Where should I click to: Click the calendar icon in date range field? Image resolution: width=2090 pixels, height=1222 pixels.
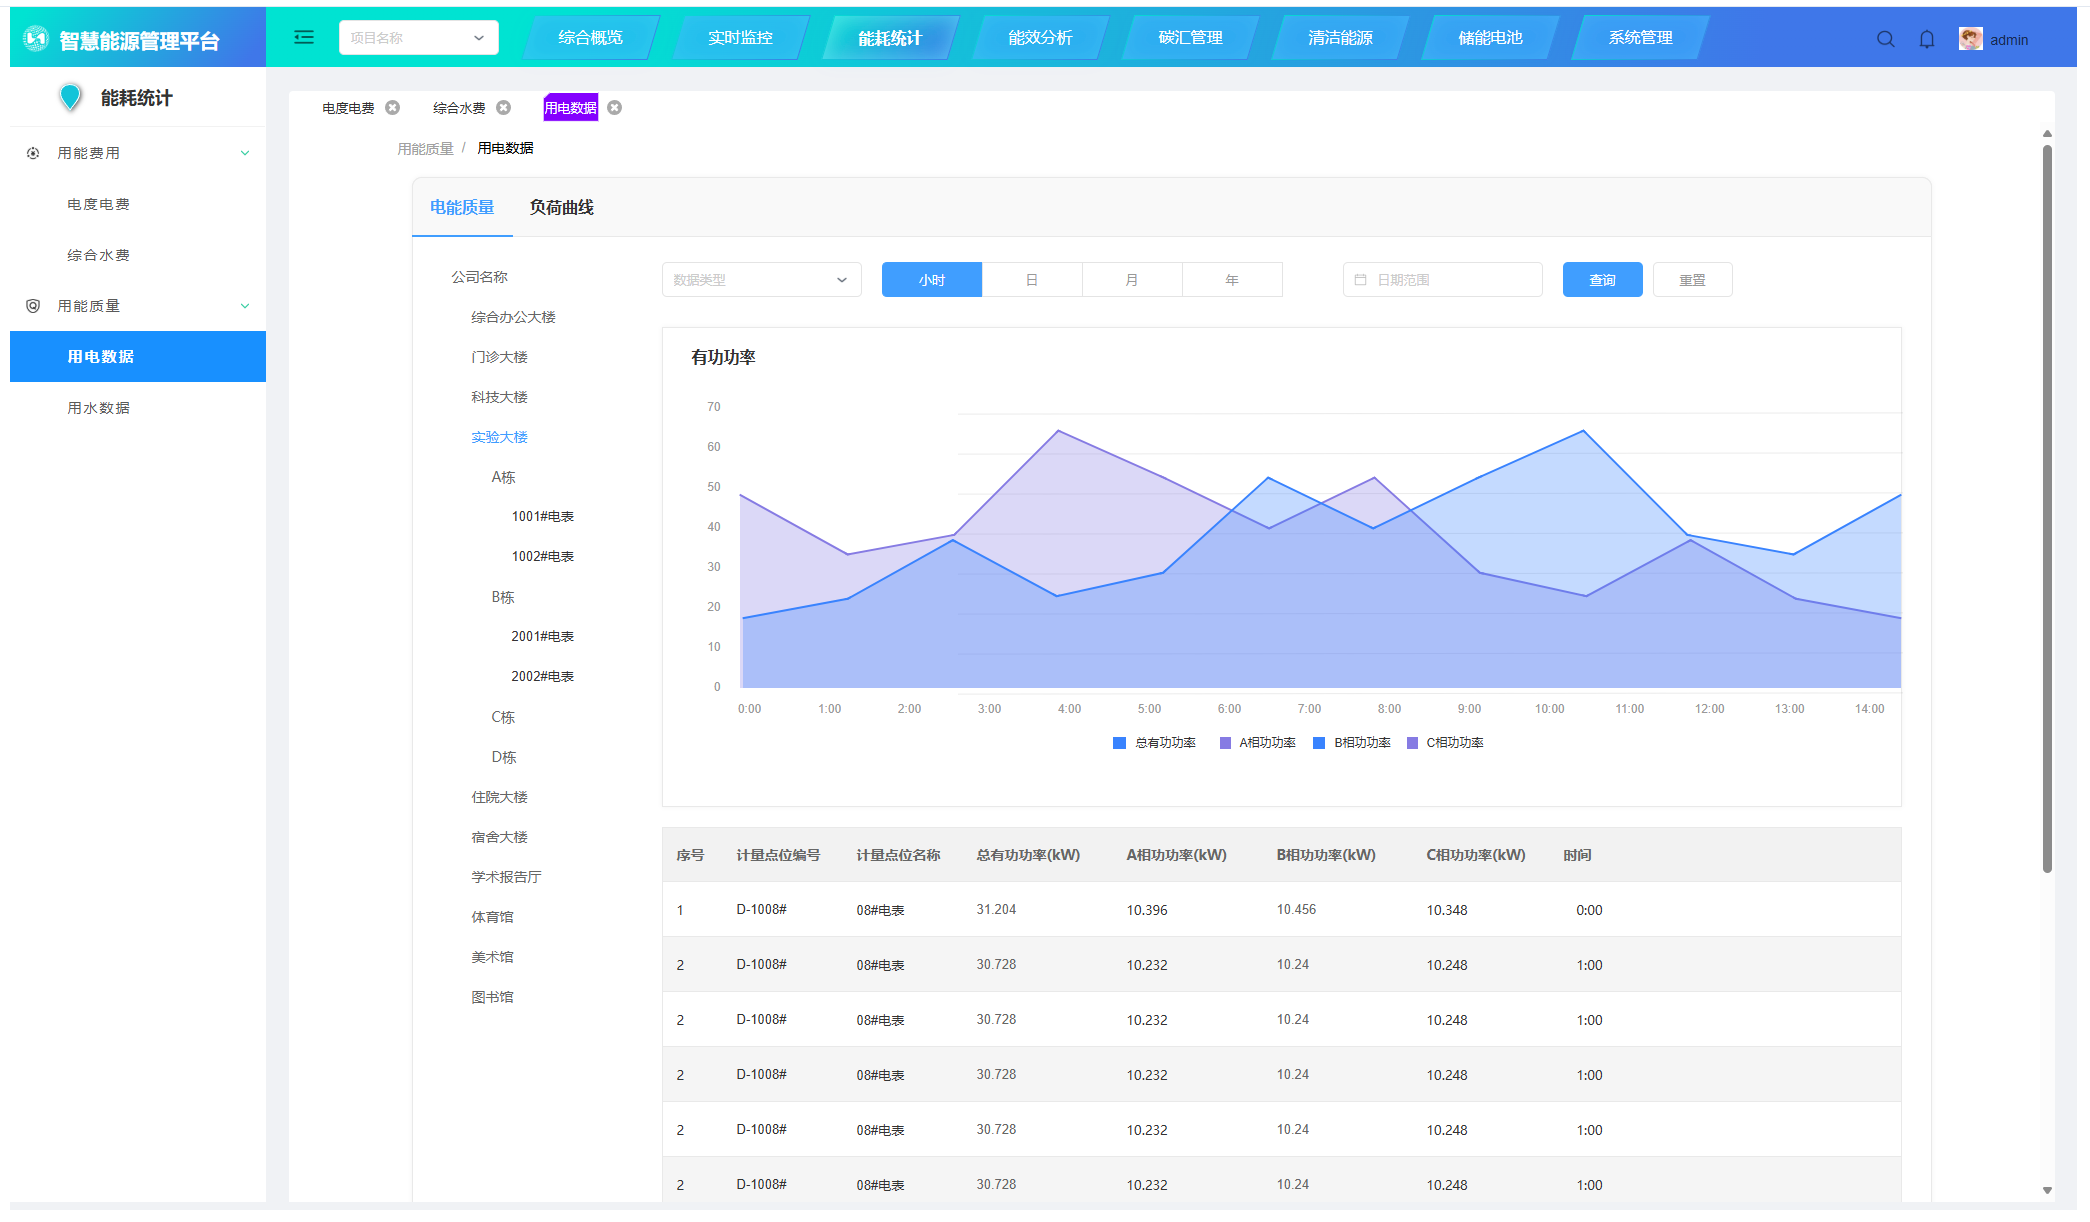(1360, 280)
